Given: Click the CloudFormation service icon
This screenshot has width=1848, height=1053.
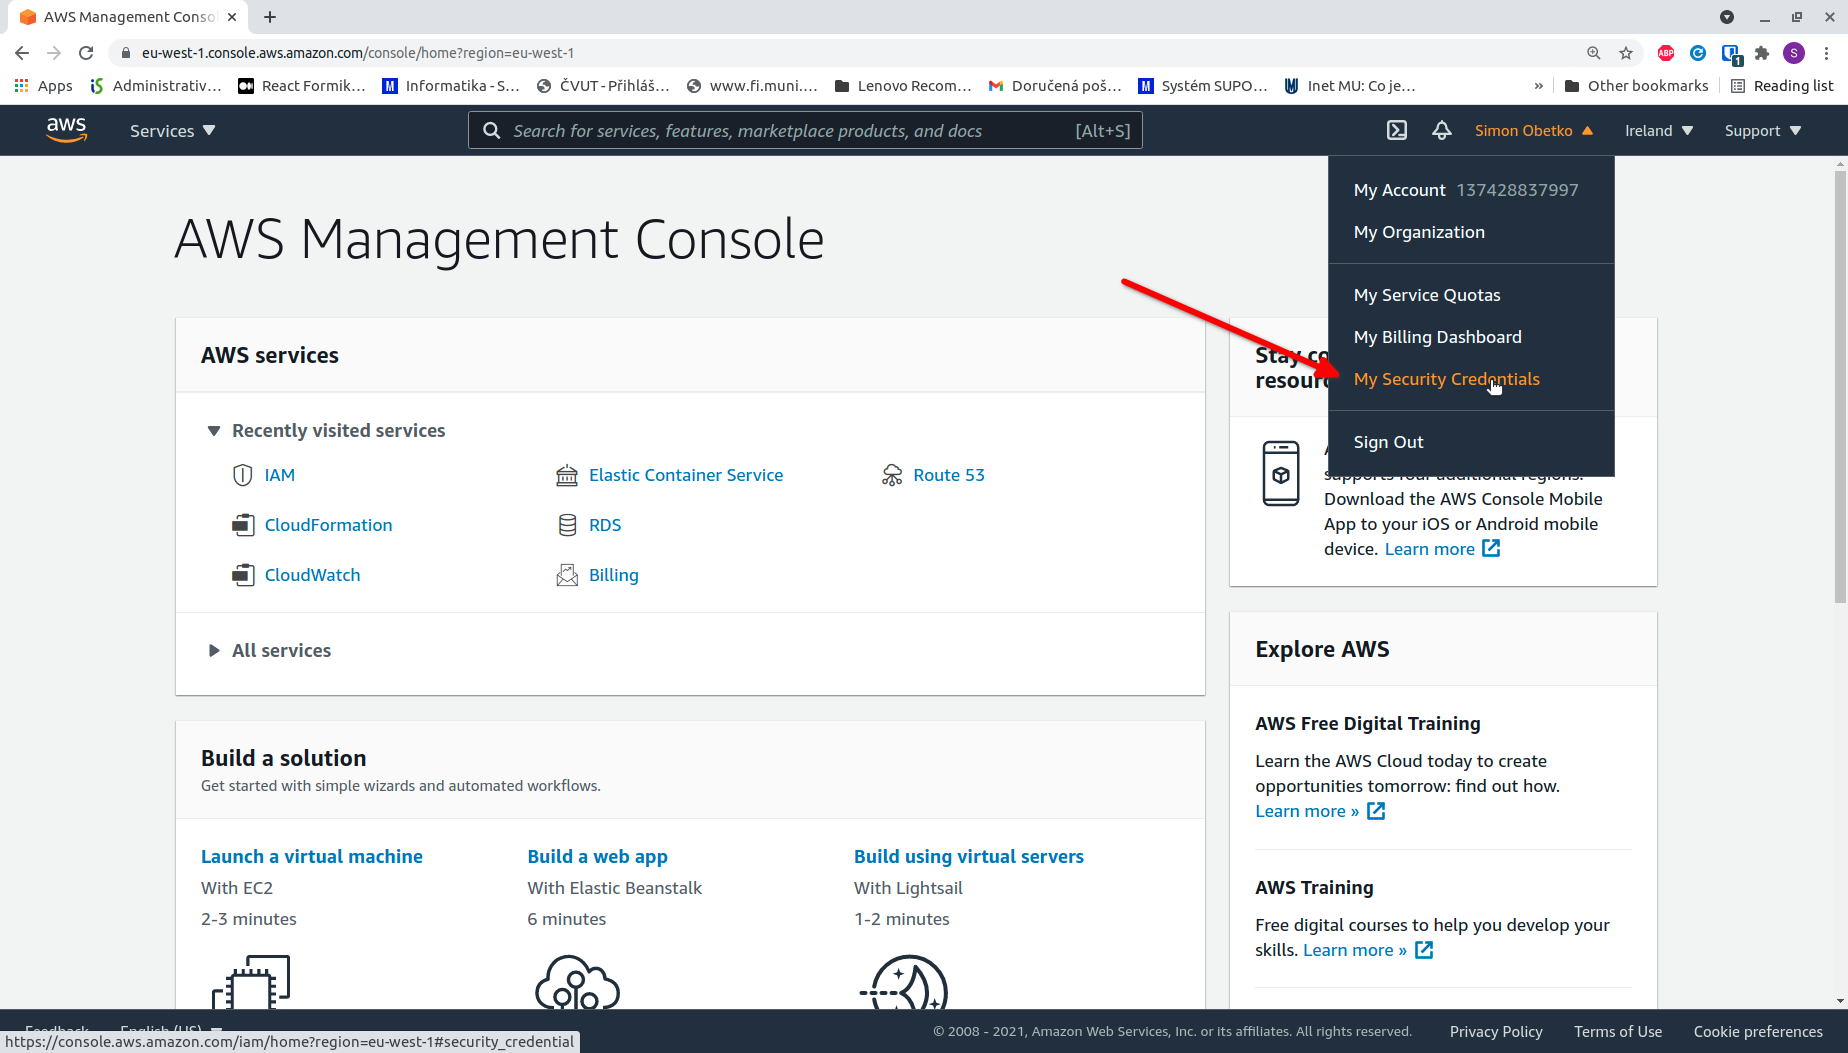Looking at the screenshot, I should point(243,525).
